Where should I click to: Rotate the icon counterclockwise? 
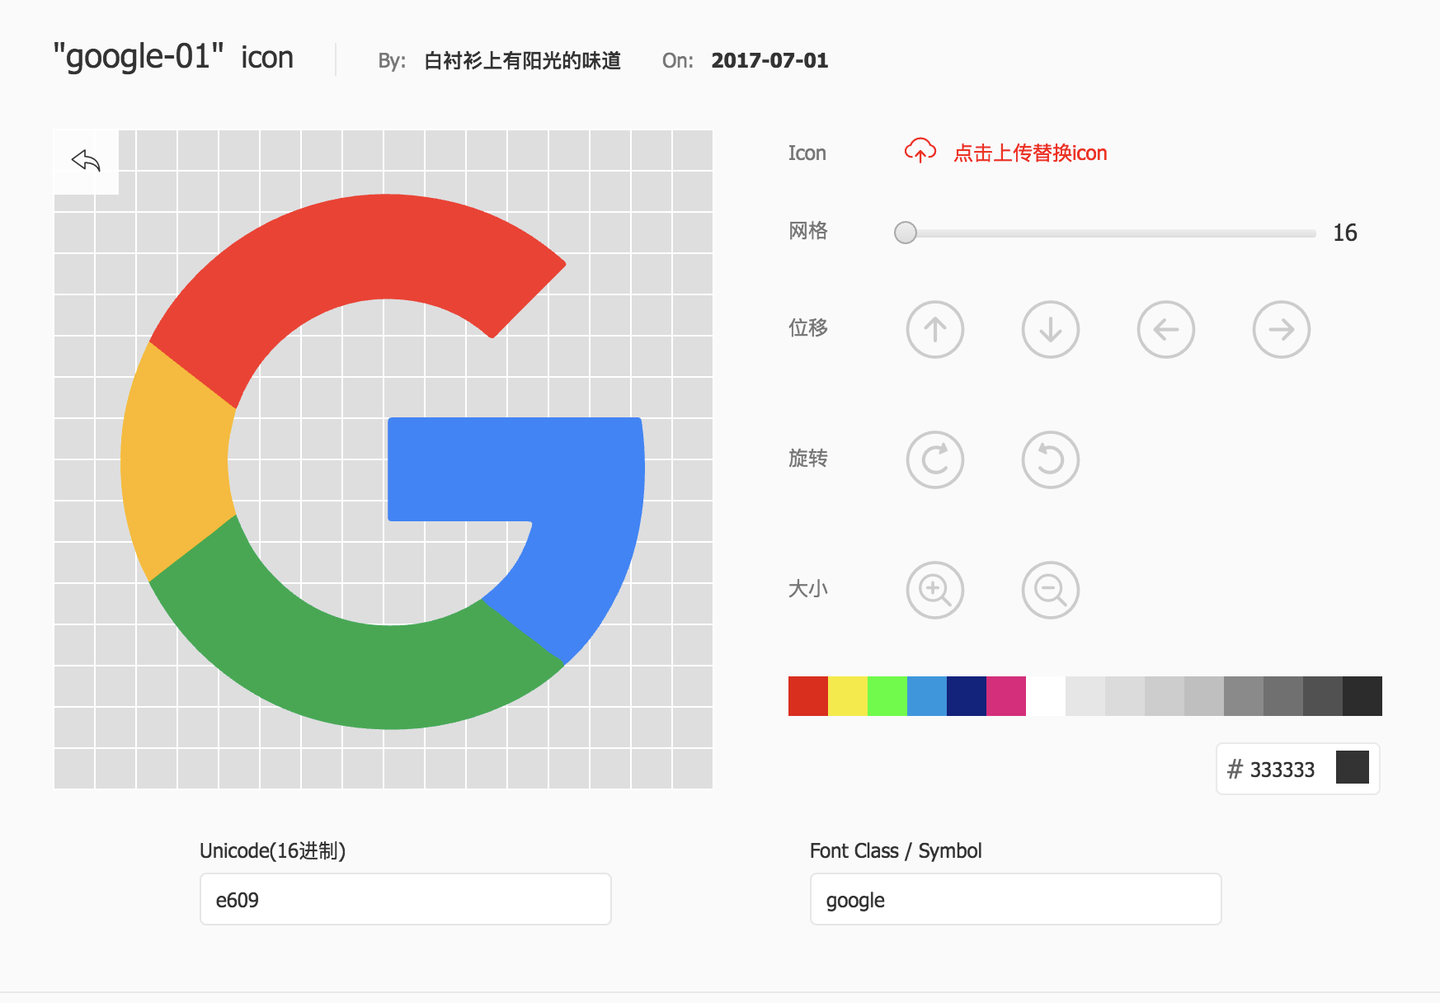(x=1050, y=460)
